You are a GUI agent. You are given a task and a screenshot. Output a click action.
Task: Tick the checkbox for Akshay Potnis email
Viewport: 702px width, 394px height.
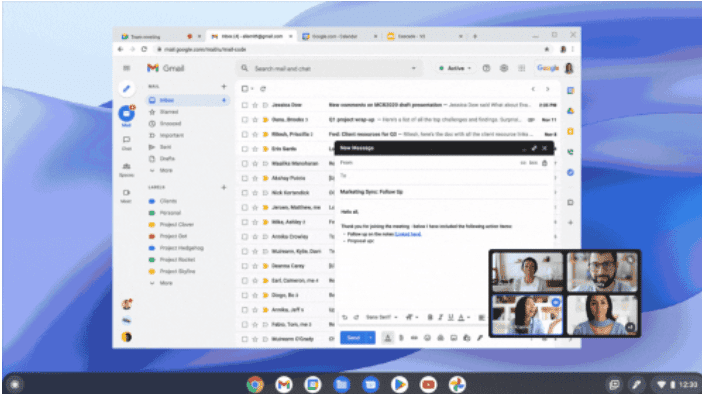pos(244,178)
